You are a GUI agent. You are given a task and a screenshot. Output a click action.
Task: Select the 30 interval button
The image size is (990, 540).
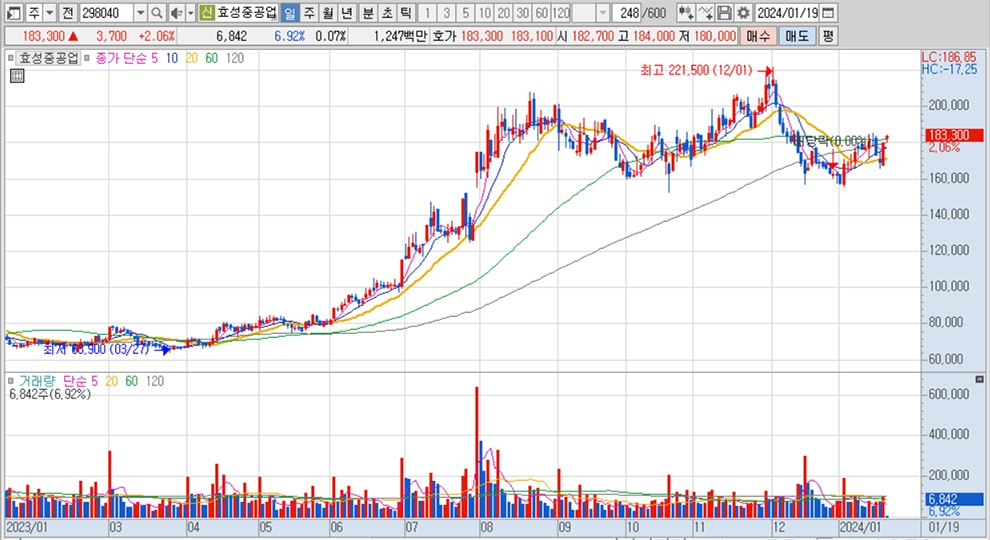(x=522, y=13)
